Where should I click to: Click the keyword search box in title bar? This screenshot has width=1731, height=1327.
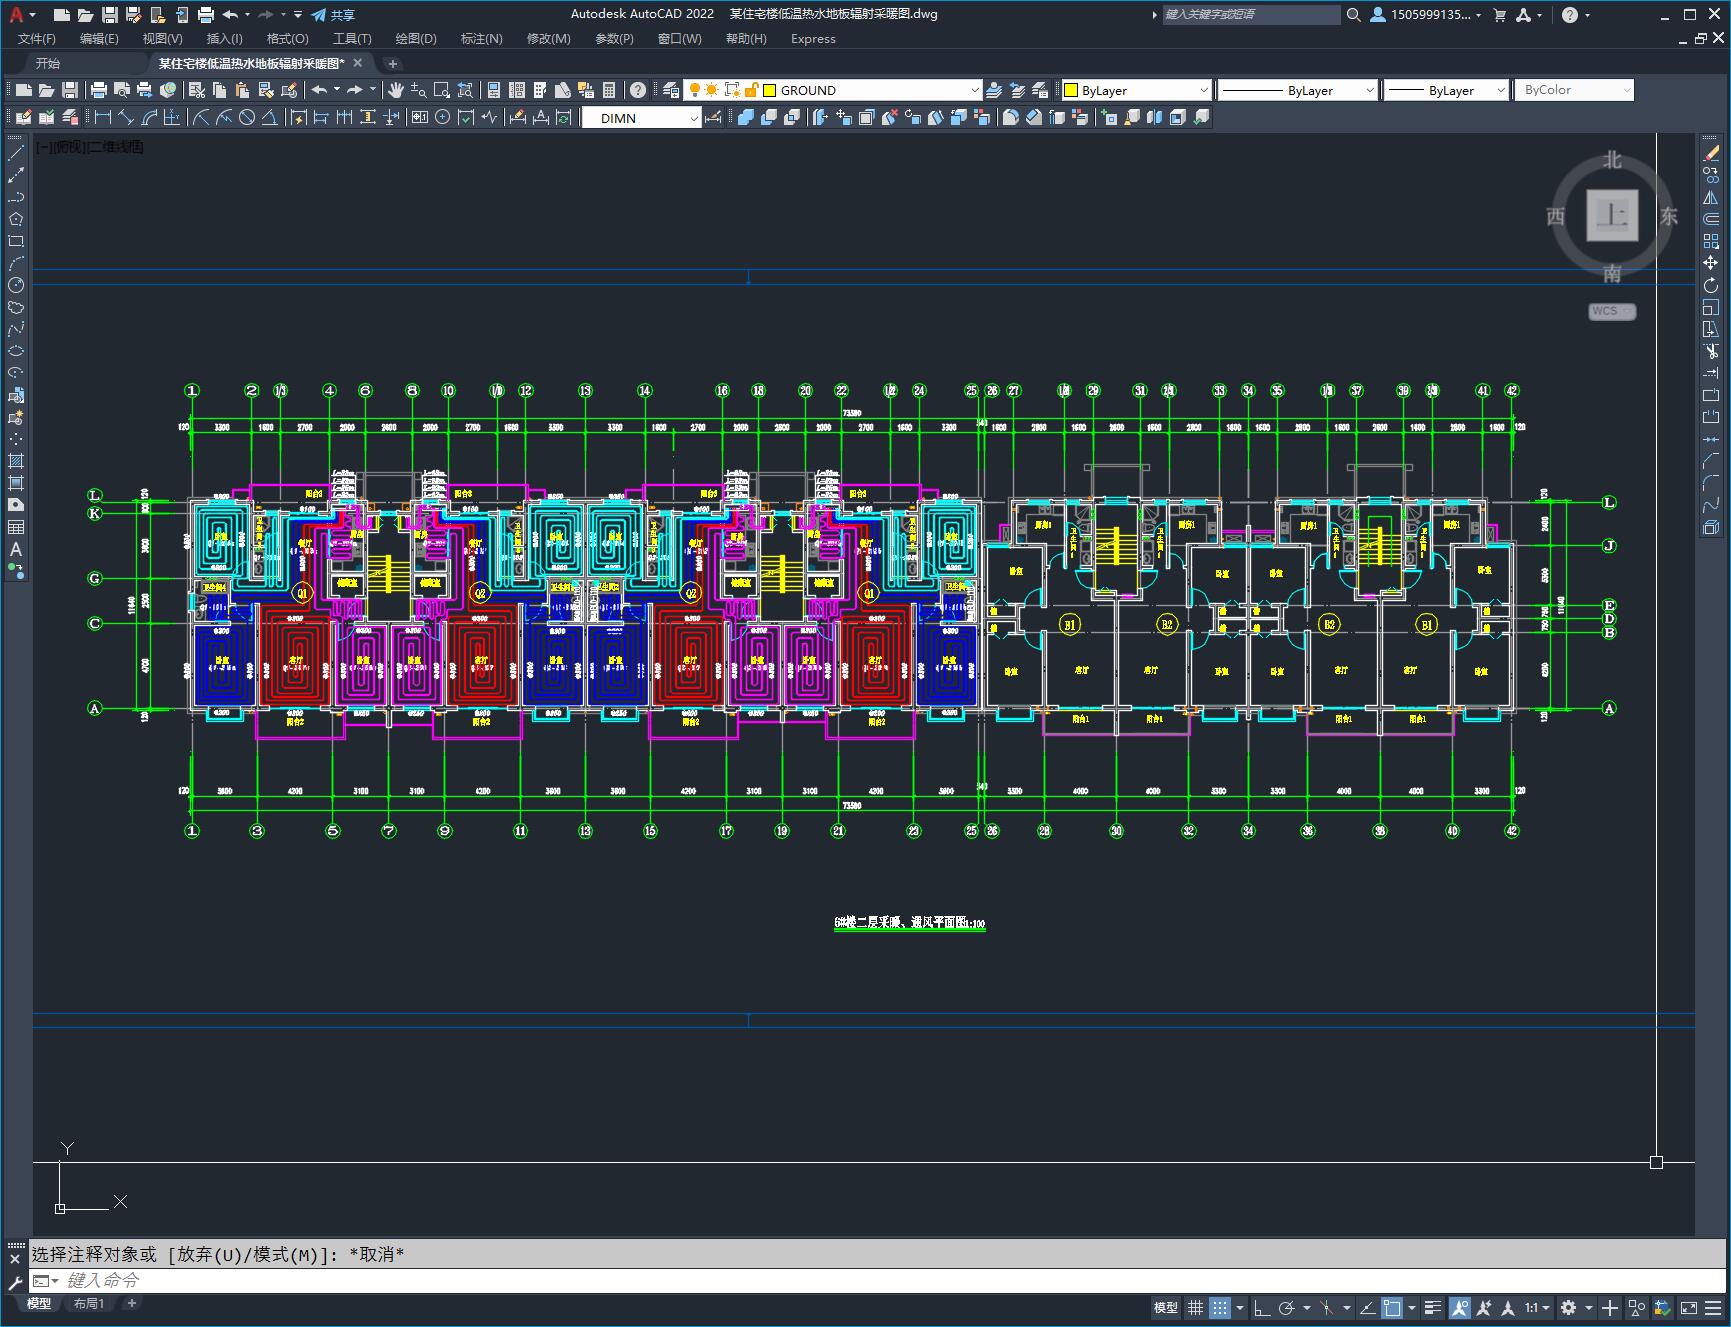click(1250, 15)
